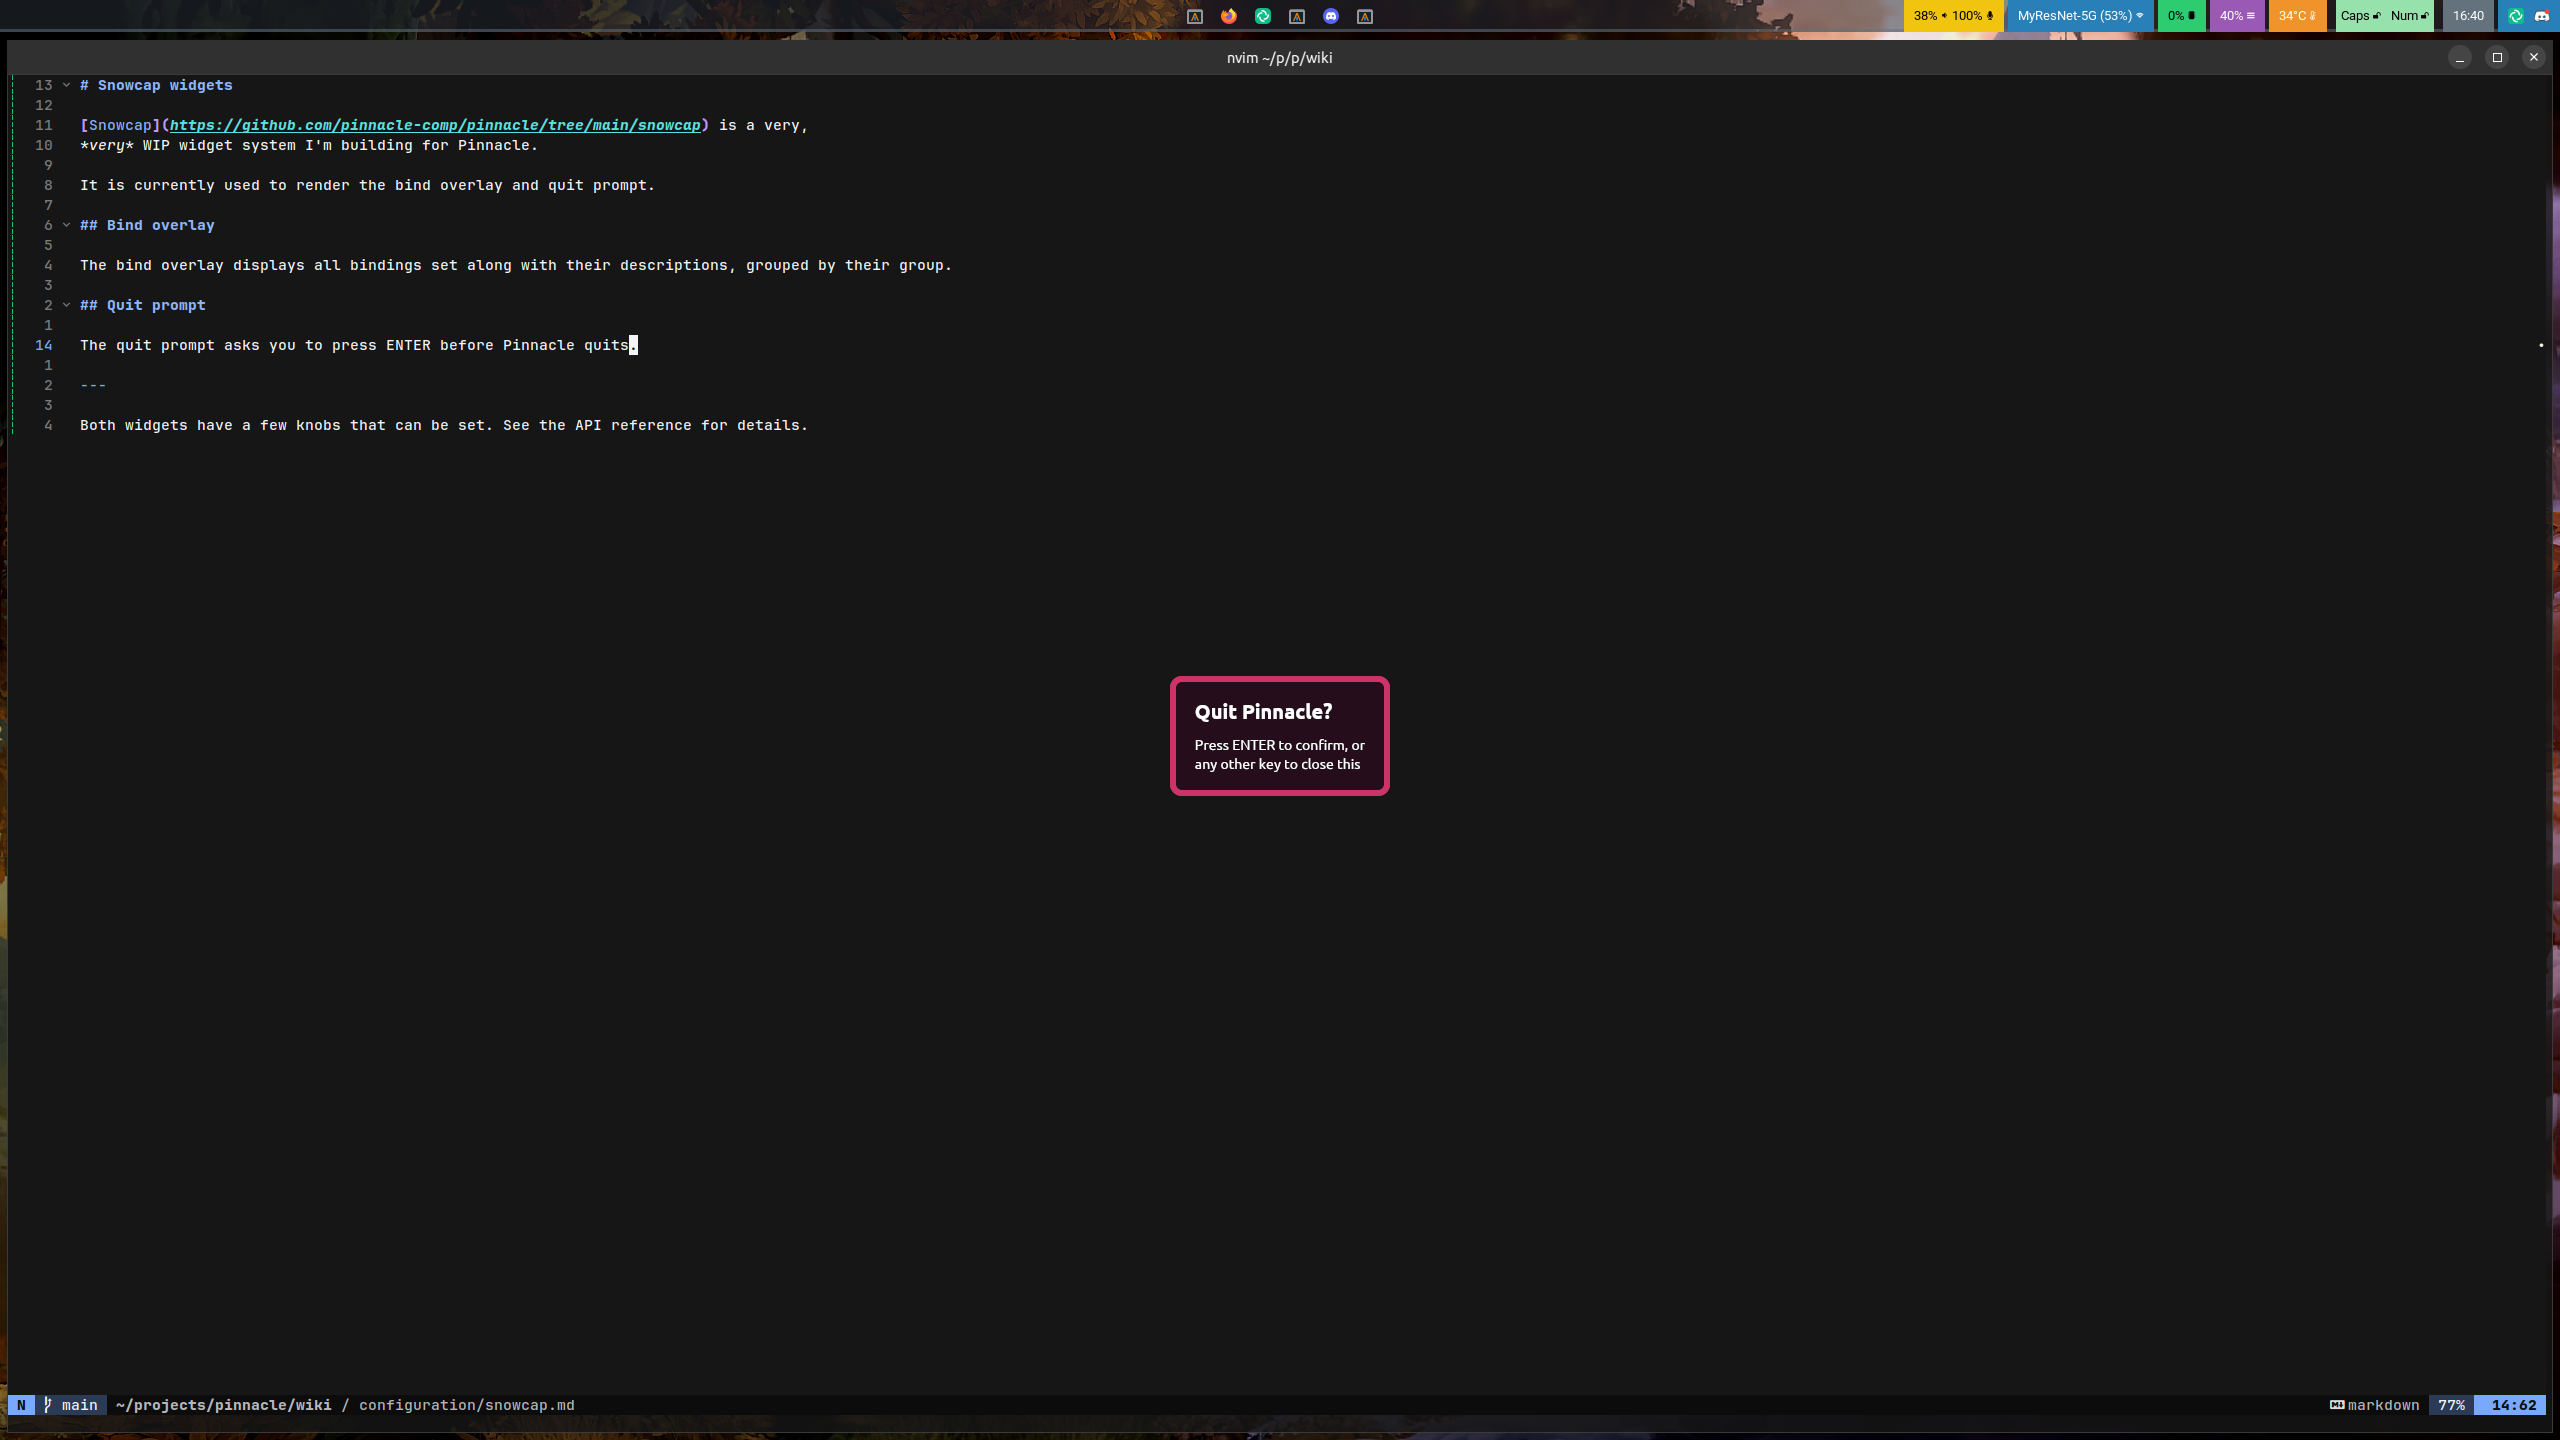This screenshot has height=1440, width=2560.
Task: Click the ~/projects/pinnacle/wiki path in statusline
Action: 223,1405
